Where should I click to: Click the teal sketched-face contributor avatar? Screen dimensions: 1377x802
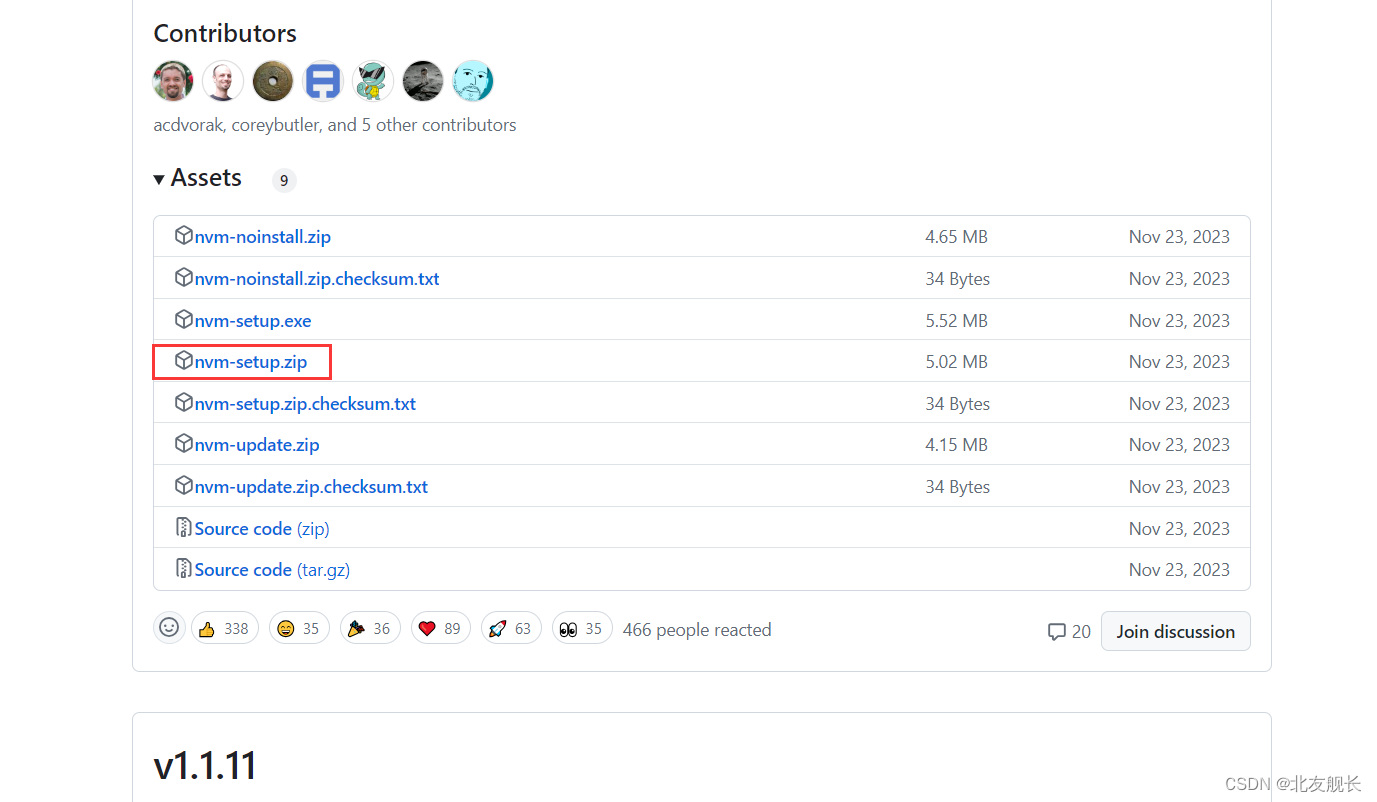click(x=473, y=81)
